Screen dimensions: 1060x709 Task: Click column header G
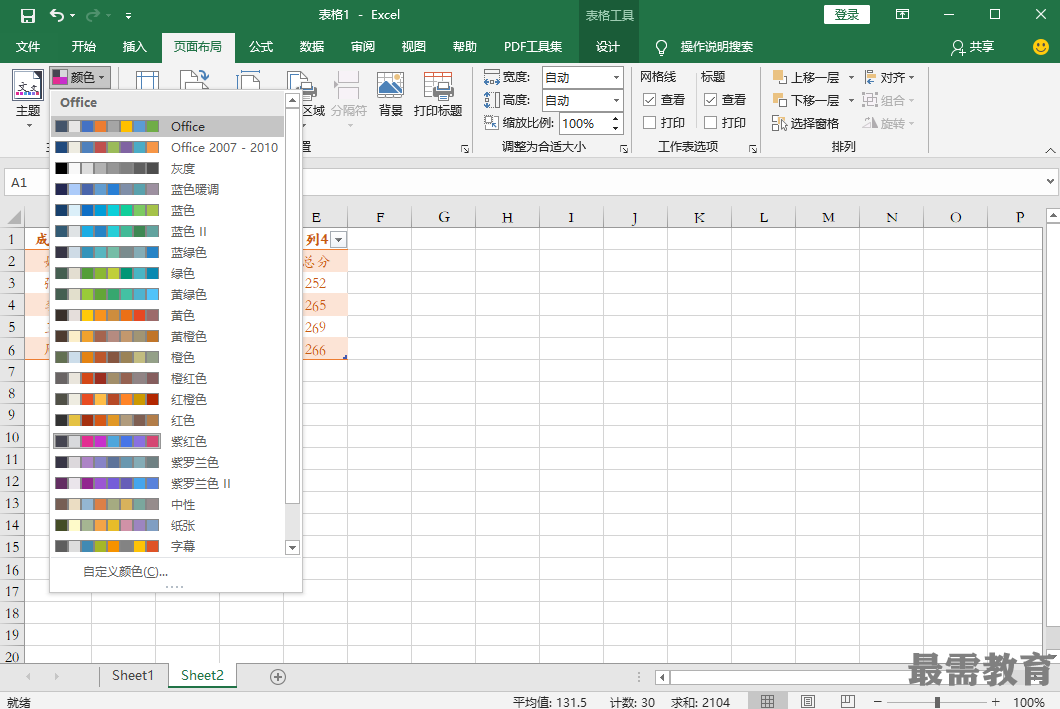pyautogui.click(x=443, y=217)
